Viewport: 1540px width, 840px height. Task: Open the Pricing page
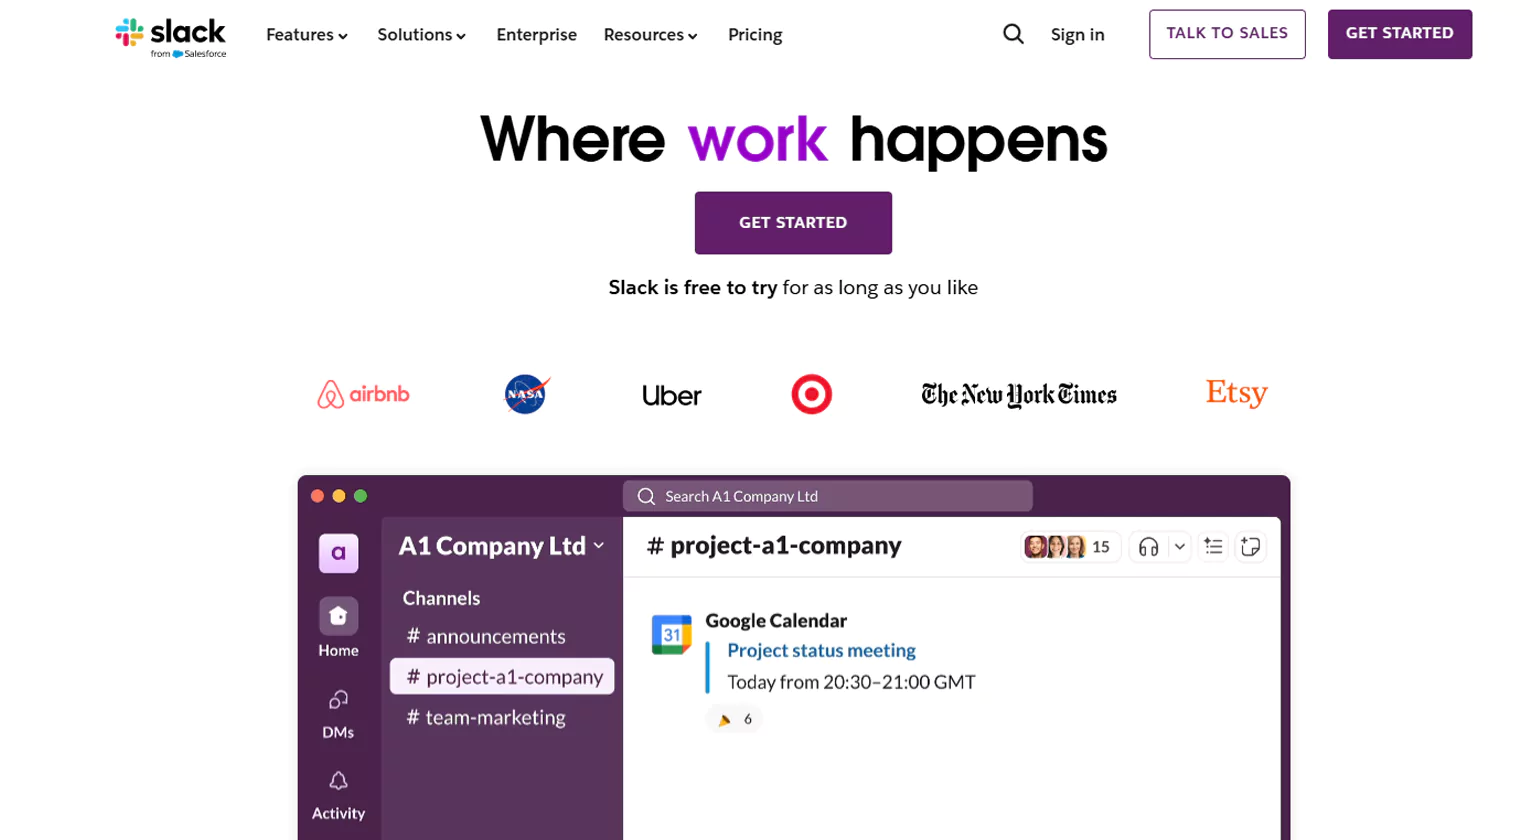pyautogui.click(x=754, y=34)
